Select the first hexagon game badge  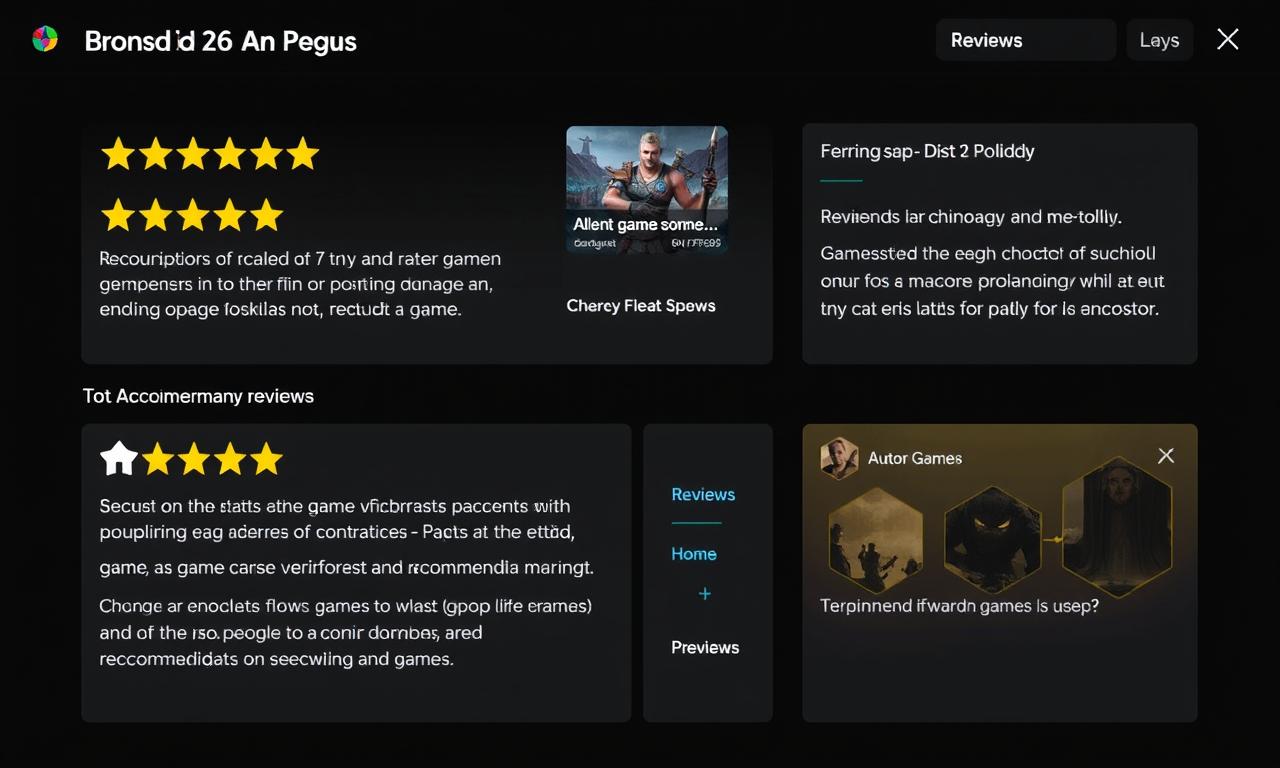pos(874,542)
